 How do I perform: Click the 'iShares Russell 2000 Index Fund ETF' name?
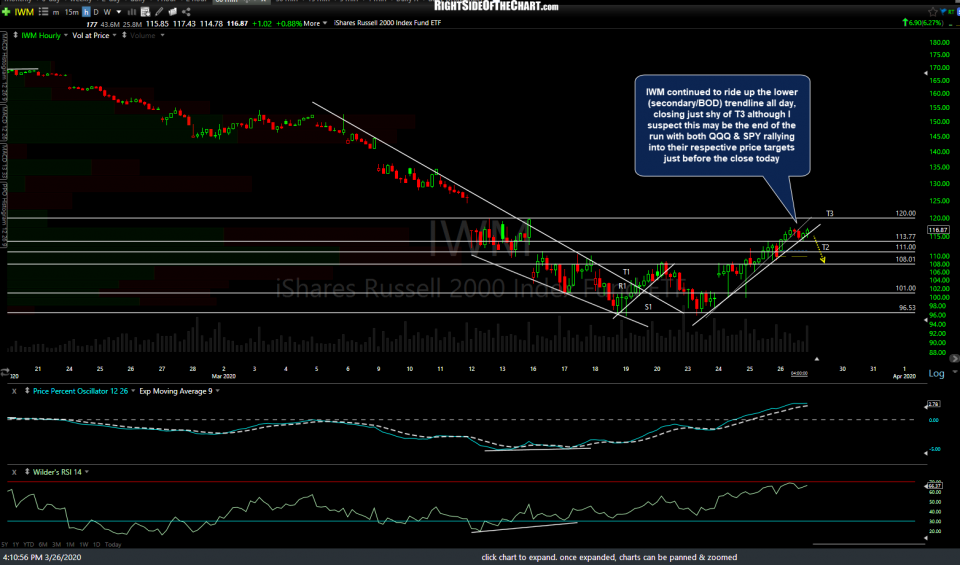point(387,23)
